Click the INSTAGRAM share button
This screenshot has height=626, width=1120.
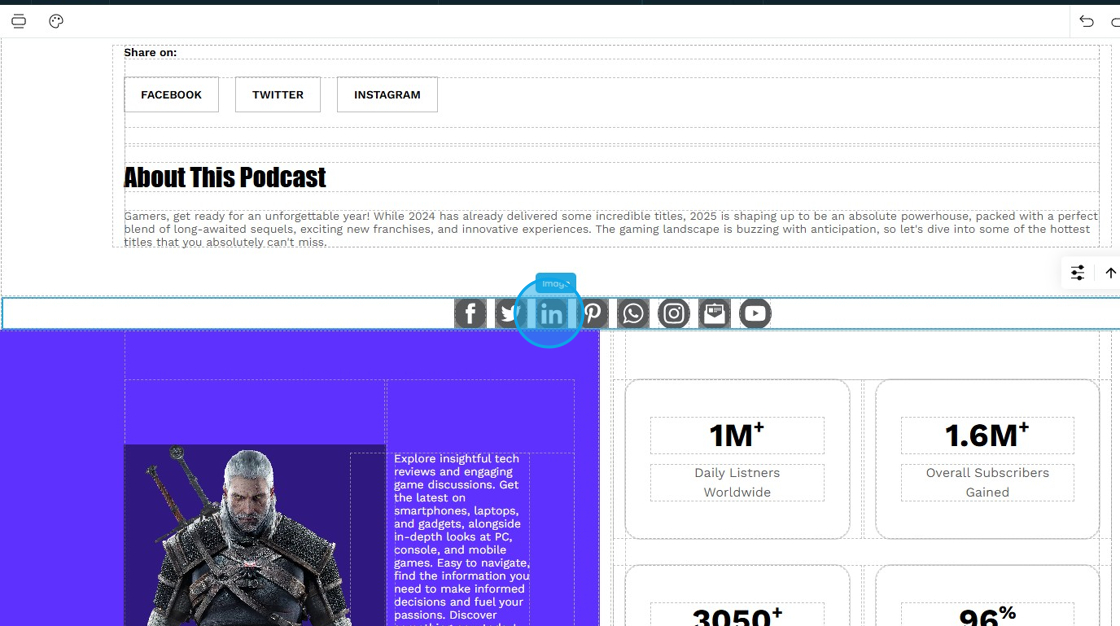387,94
